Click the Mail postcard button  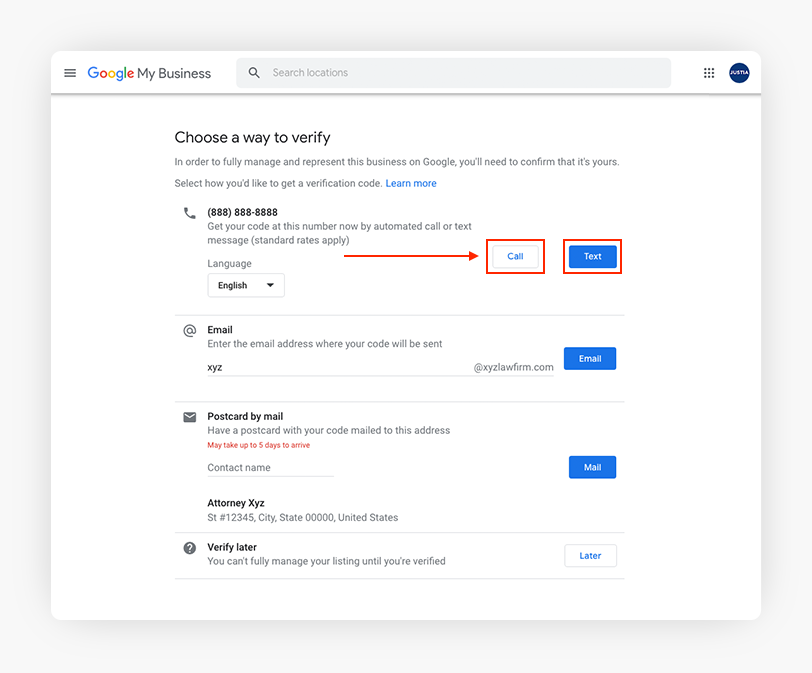pyautogui.click(x=592, y=467)
